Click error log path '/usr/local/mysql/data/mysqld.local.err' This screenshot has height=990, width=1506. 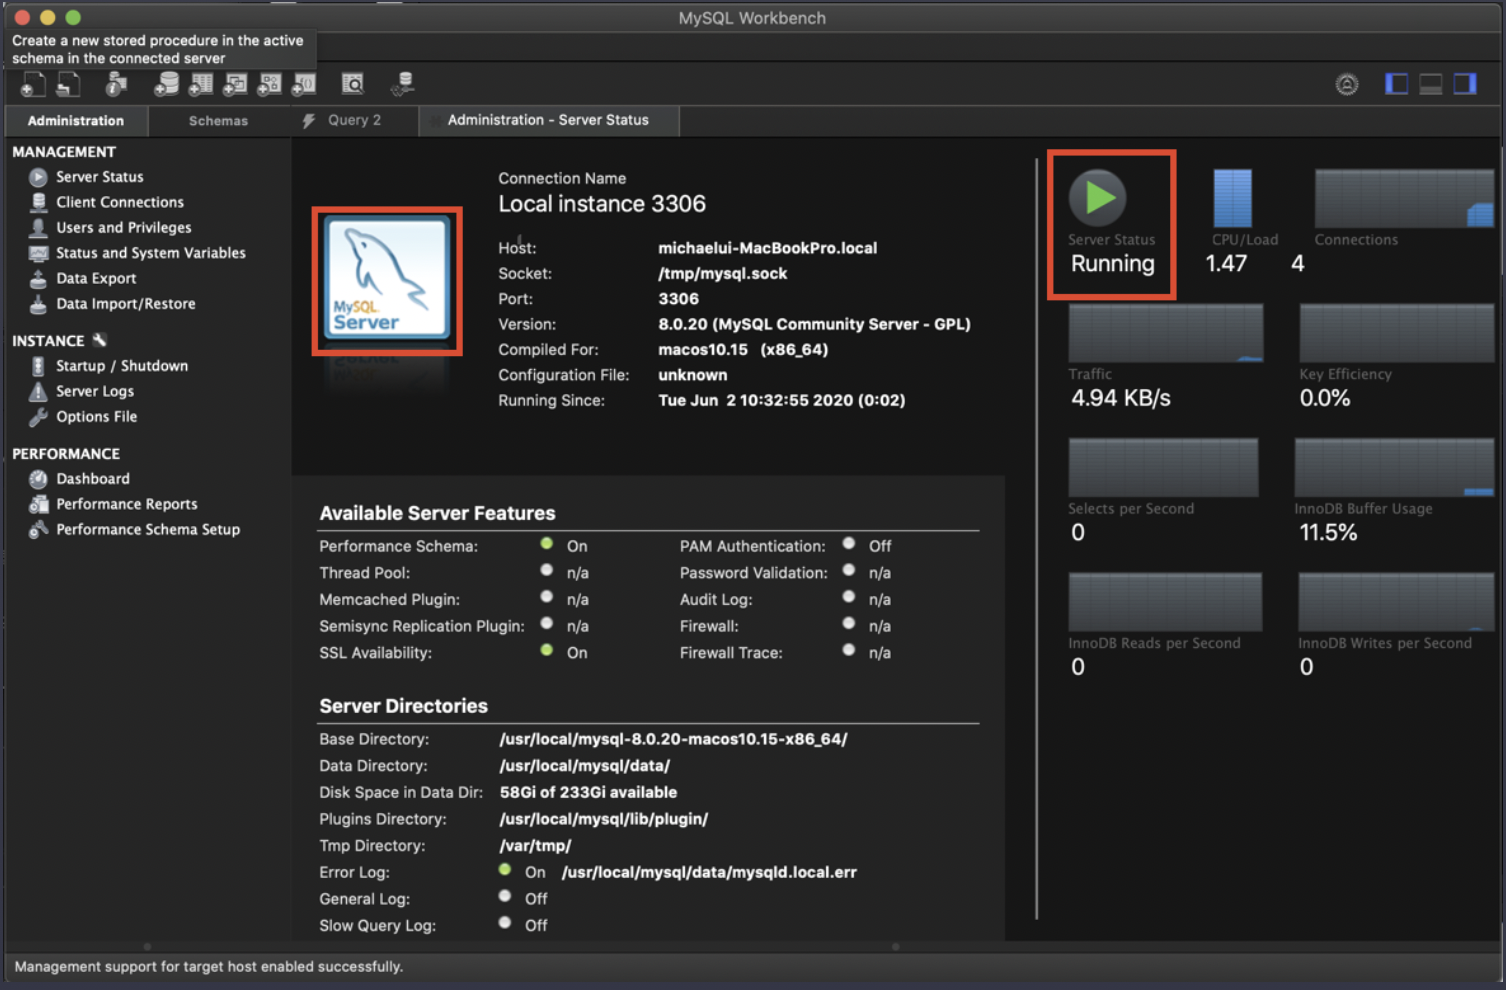(709, 872)
